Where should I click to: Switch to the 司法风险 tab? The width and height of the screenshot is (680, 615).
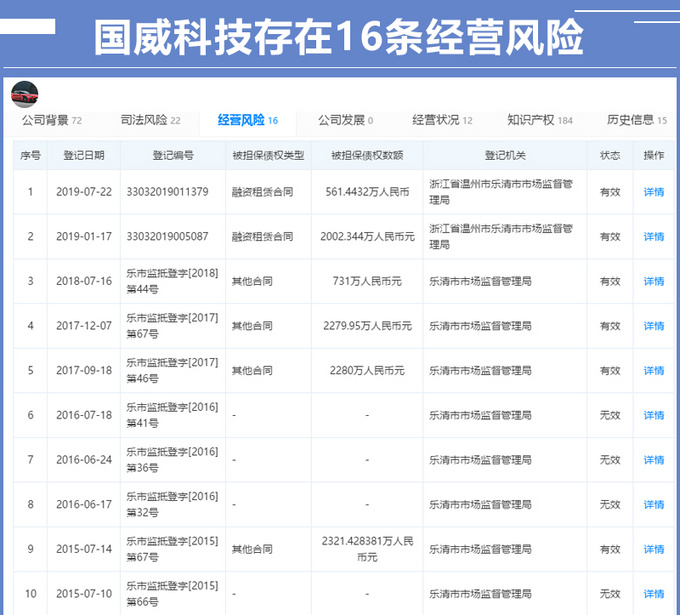point(144,120)
